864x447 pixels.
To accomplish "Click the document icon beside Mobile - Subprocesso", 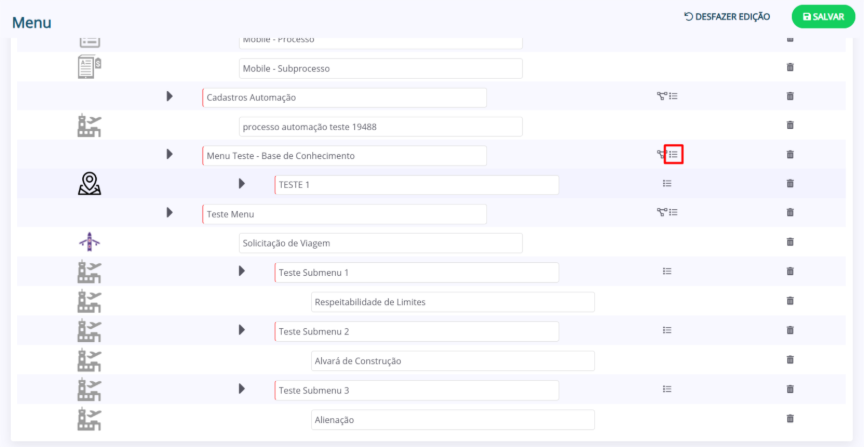I will pyautogui.click(x=89, y=67).
